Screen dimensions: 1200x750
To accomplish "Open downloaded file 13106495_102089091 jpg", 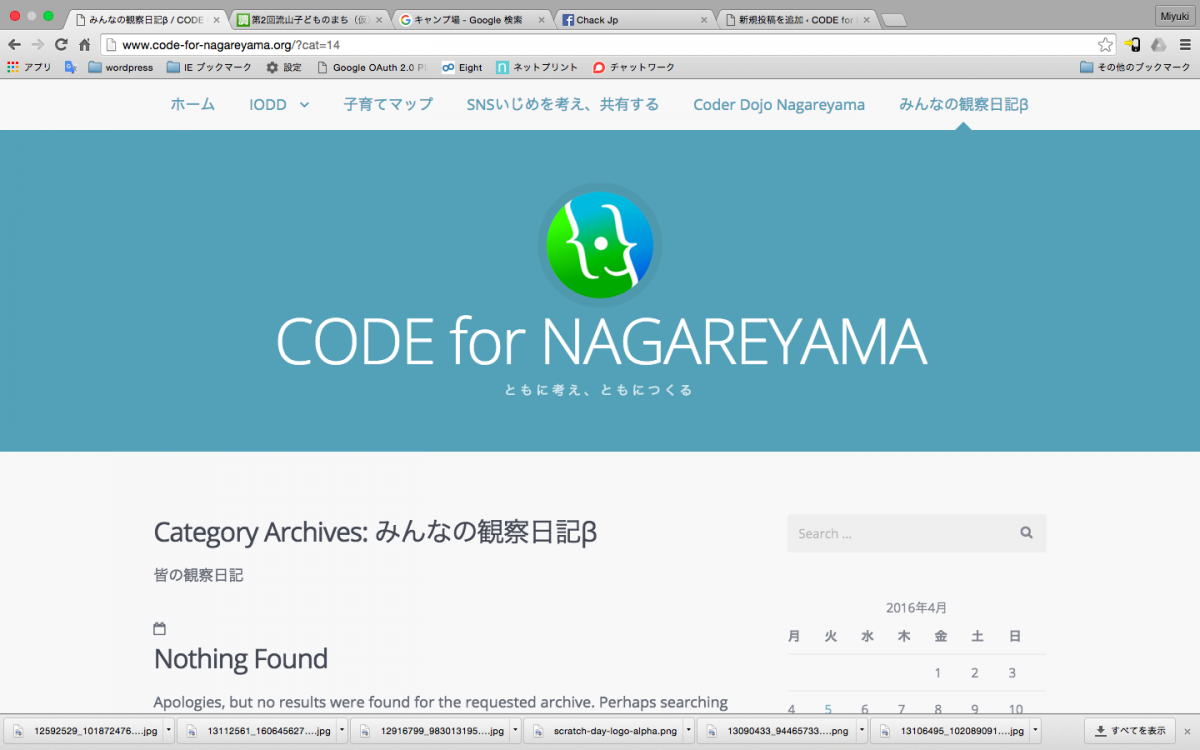I will 951,730.
